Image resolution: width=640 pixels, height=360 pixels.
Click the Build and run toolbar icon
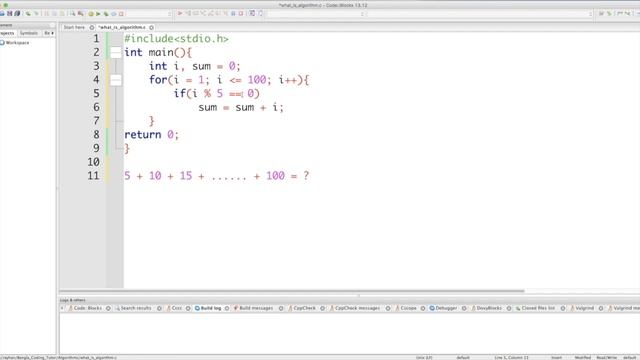[x=106, y=13]
